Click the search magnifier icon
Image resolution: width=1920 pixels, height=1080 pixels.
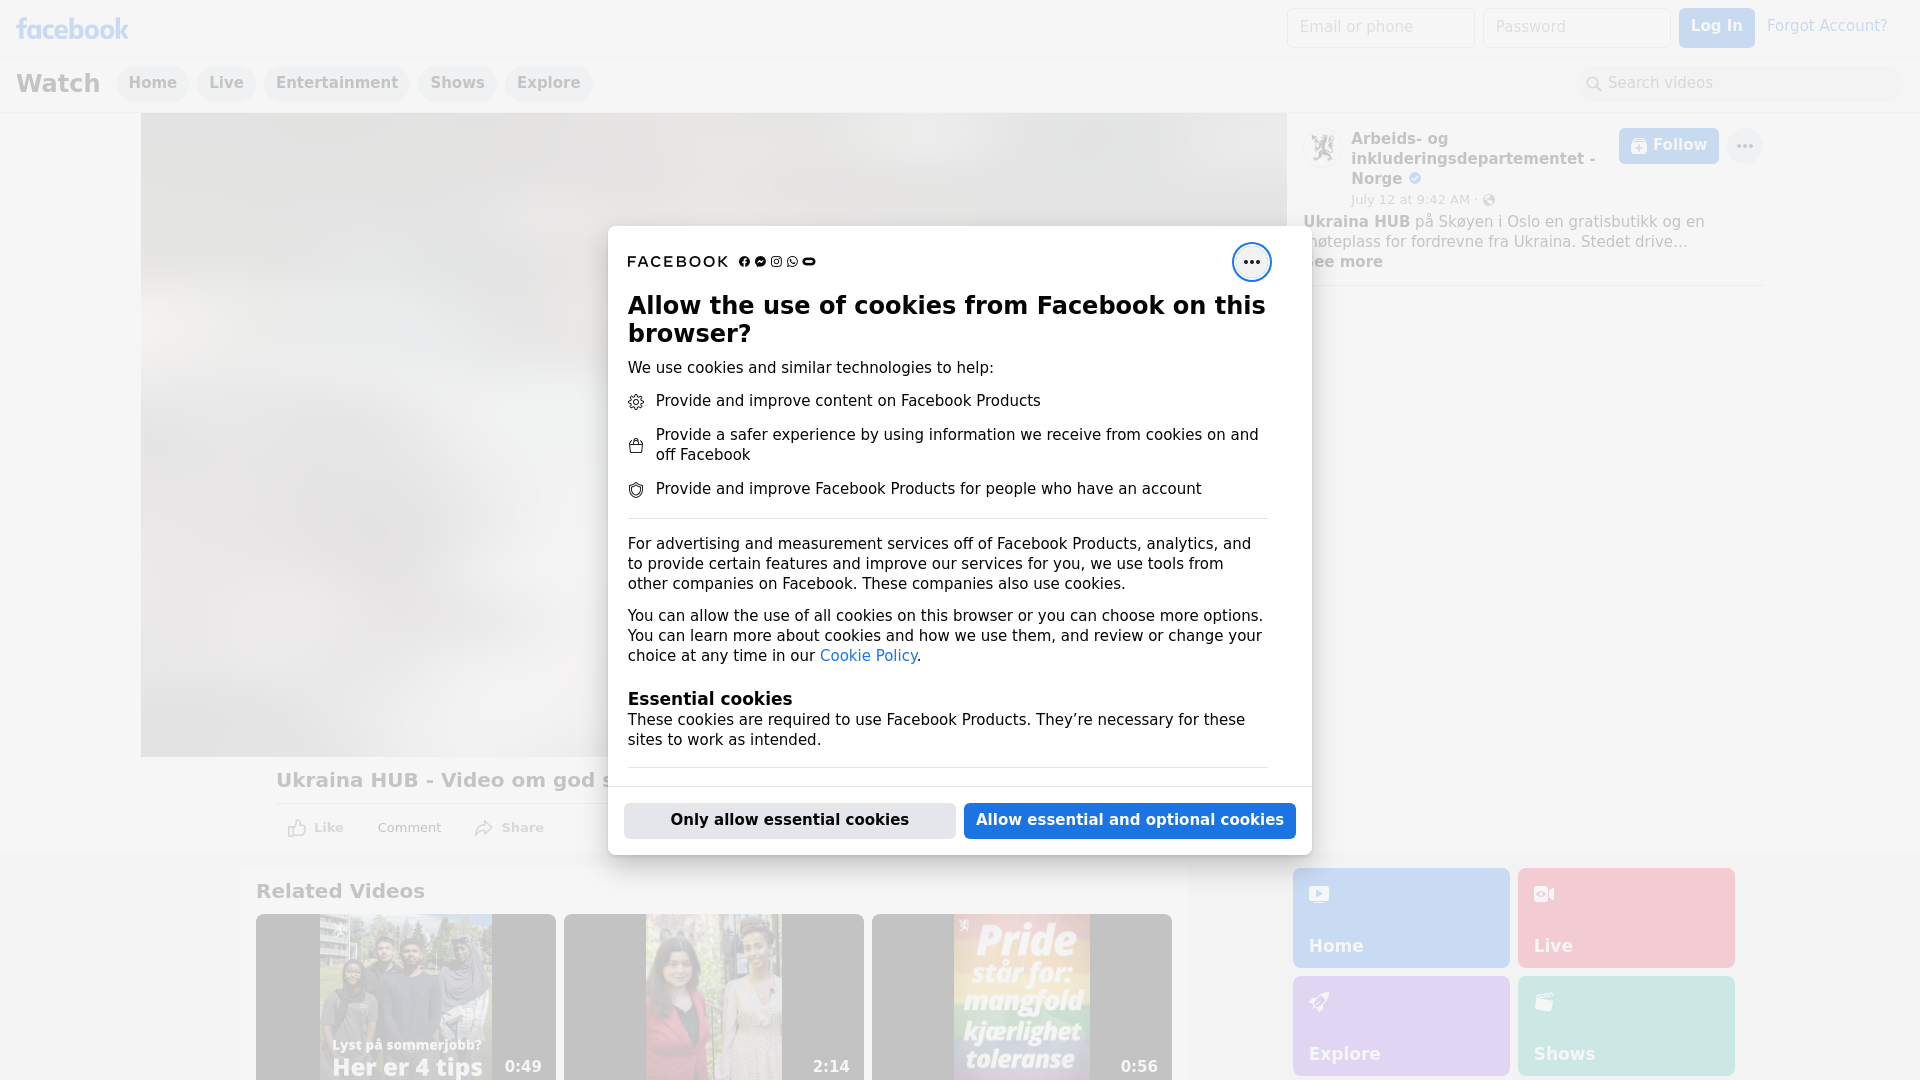click(x=1594, y=84)
